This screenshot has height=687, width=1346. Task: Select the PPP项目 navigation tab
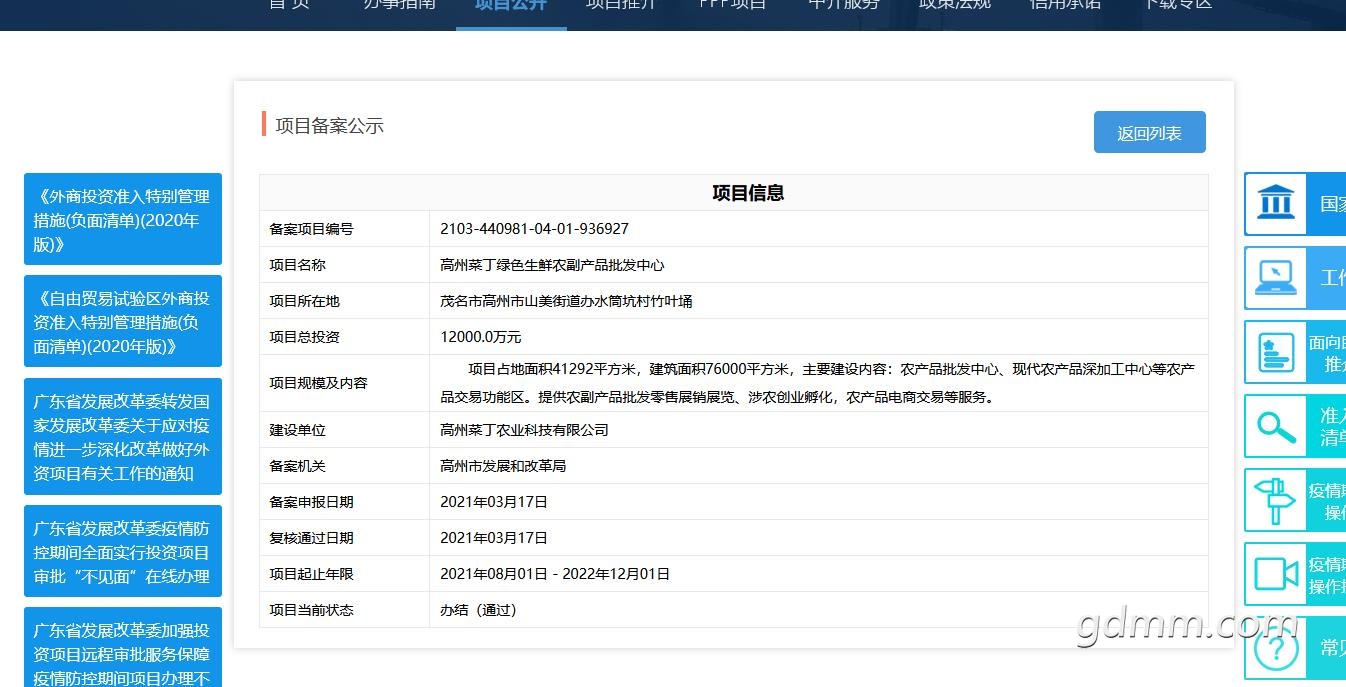coord(732,4)
